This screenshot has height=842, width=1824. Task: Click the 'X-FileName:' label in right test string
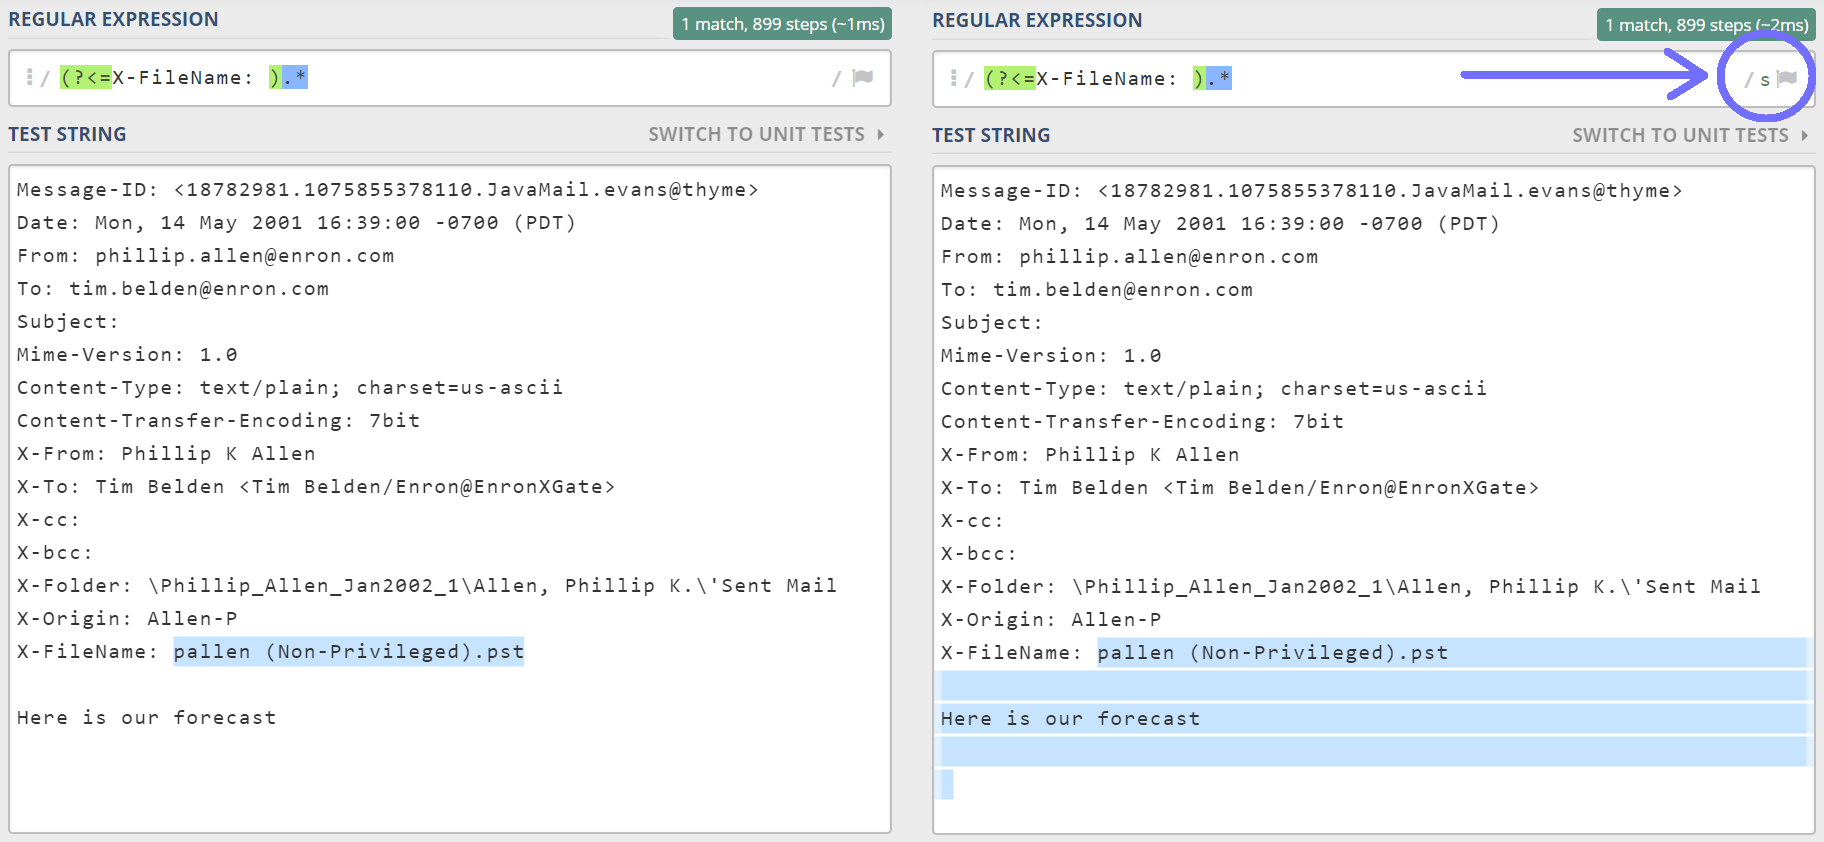(x=1012, y=652)
